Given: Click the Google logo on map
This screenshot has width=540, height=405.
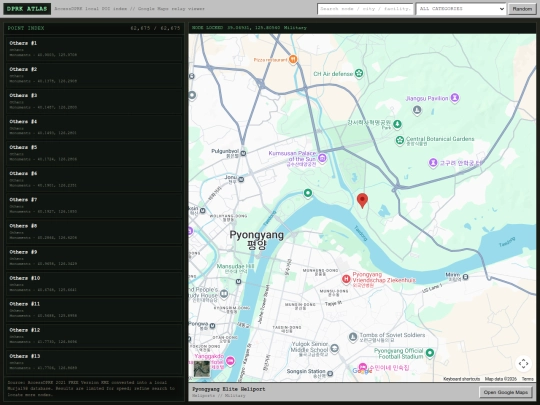Looking at the screenshot, I should (362, 371).
